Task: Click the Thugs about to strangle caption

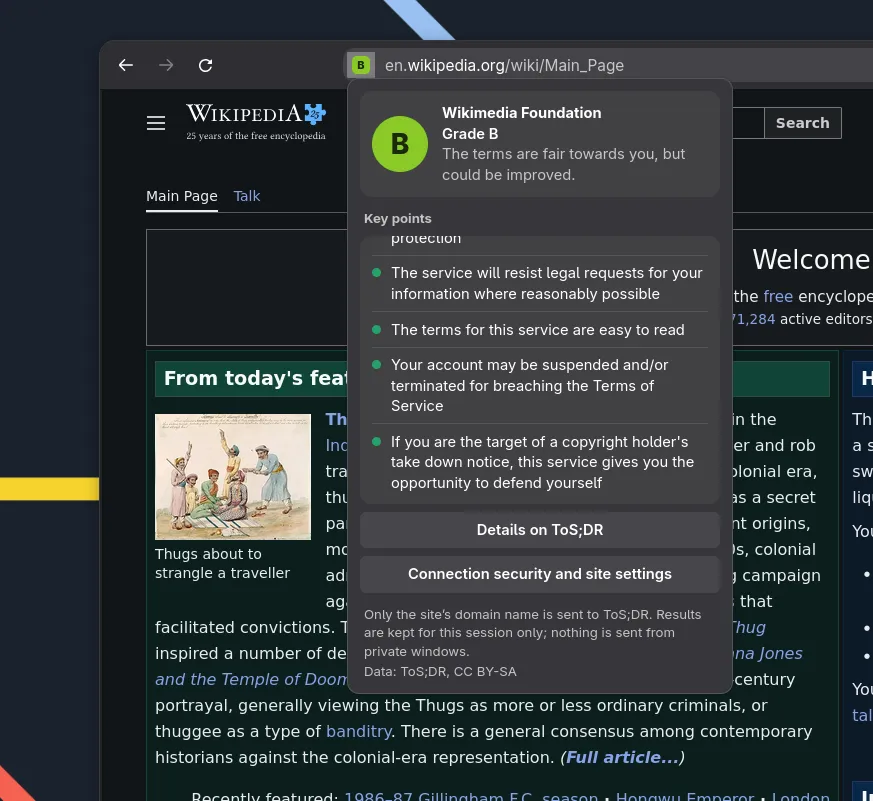Action: pyautogui.click(x=222, y=563)
